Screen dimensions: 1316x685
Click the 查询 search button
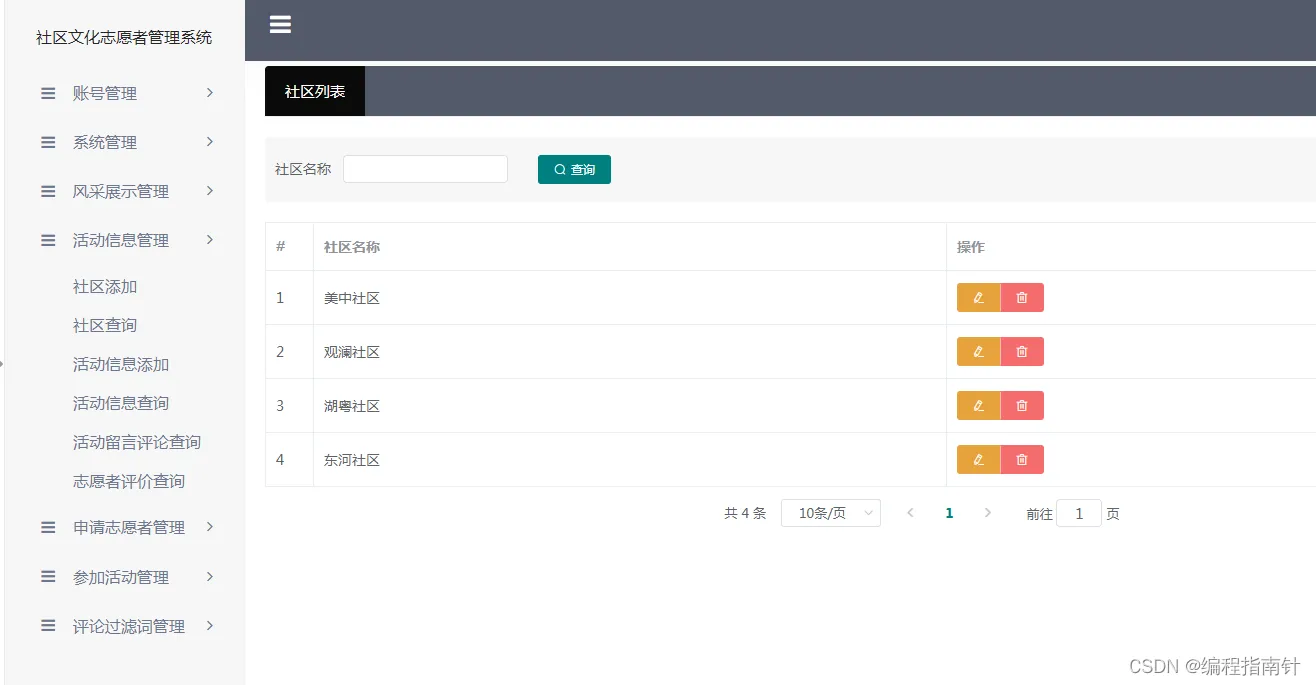point(574,169)
